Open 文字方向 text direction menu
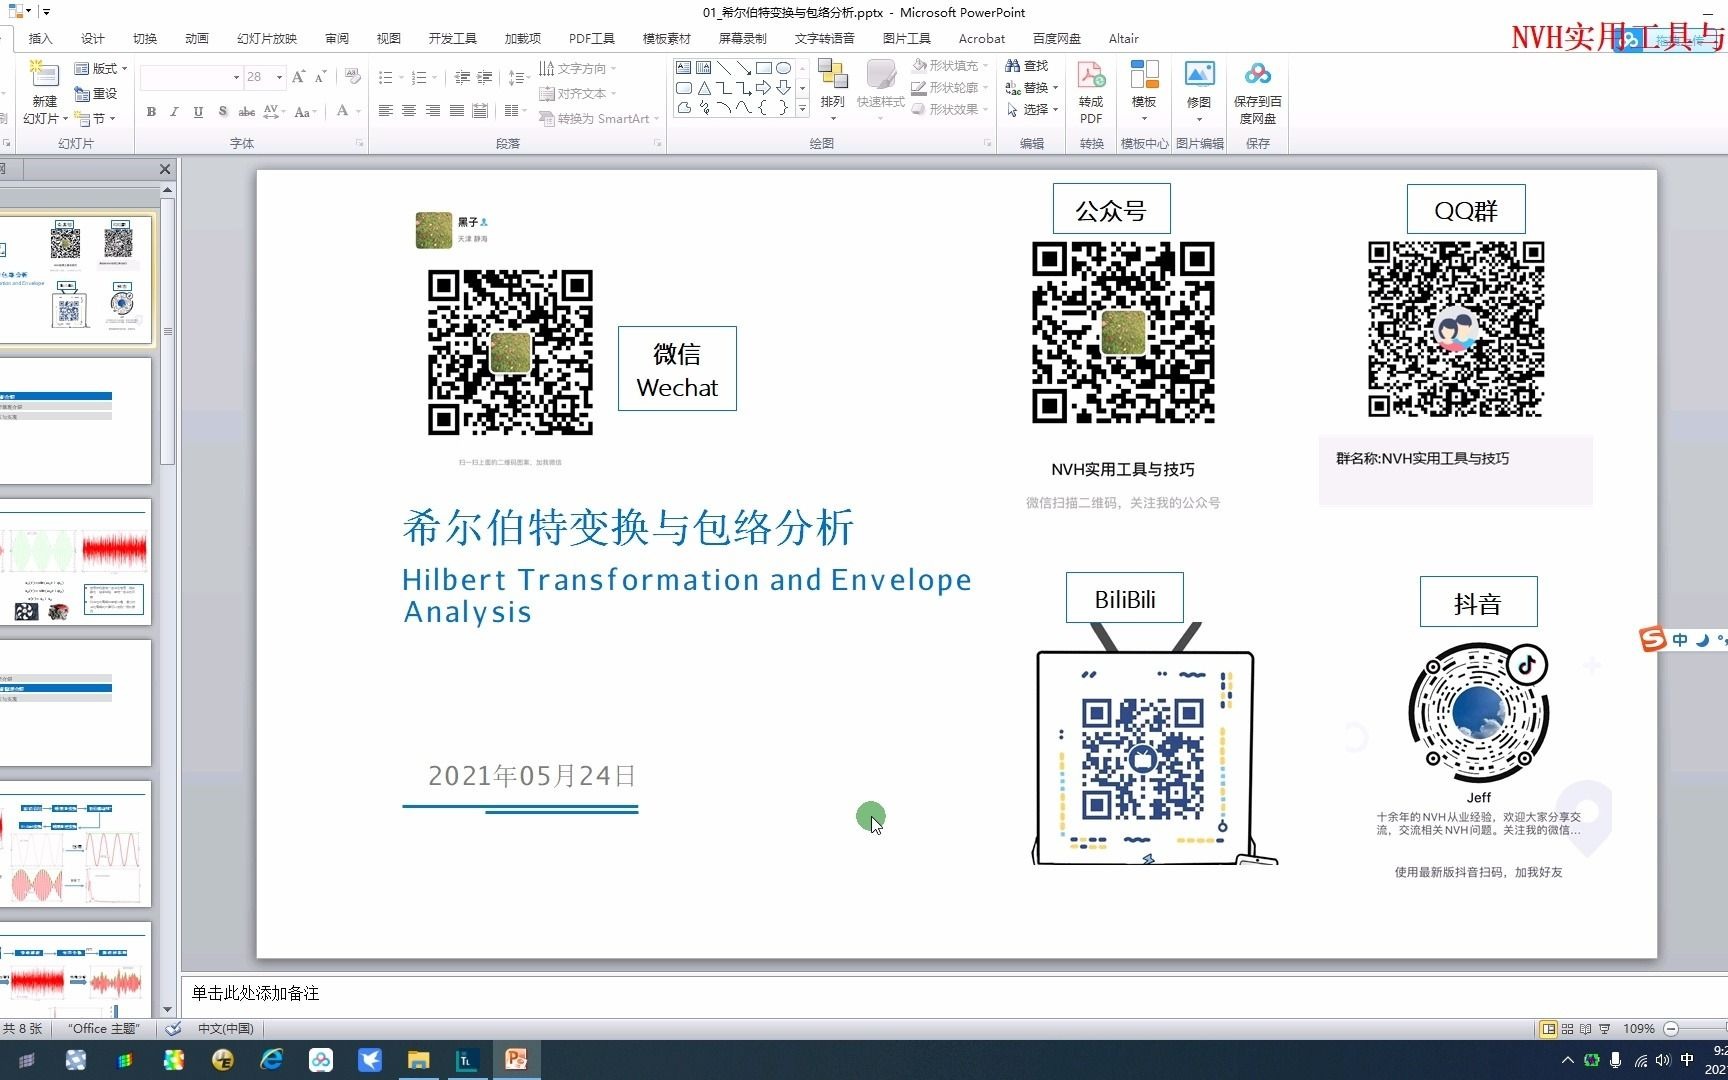This screenshot has height=1080, width=1728. point(577,68)
